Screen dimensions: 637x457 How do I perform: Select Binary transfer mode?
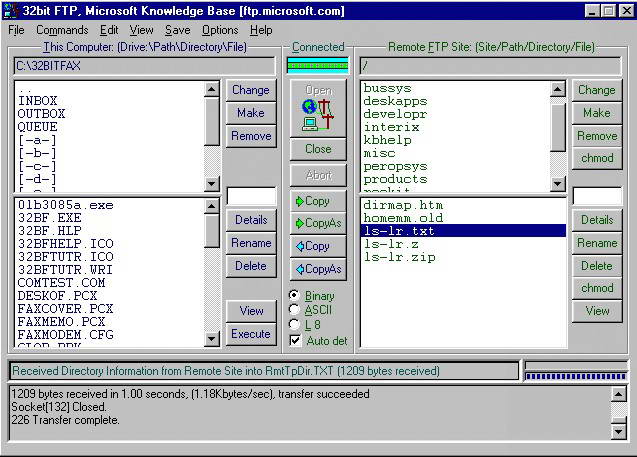click(x=312, y=296)
